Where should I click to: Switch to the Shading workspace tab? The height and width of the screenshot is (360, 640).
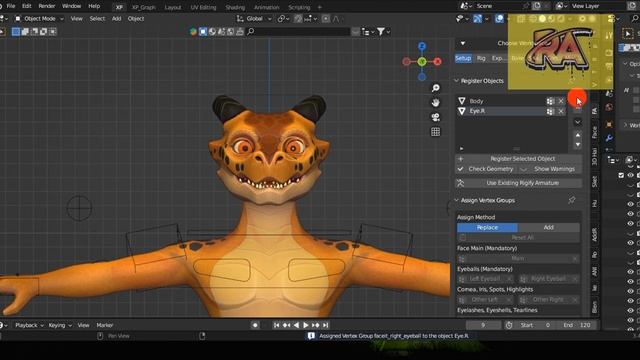pyautogui.click(x=235, y=7)
